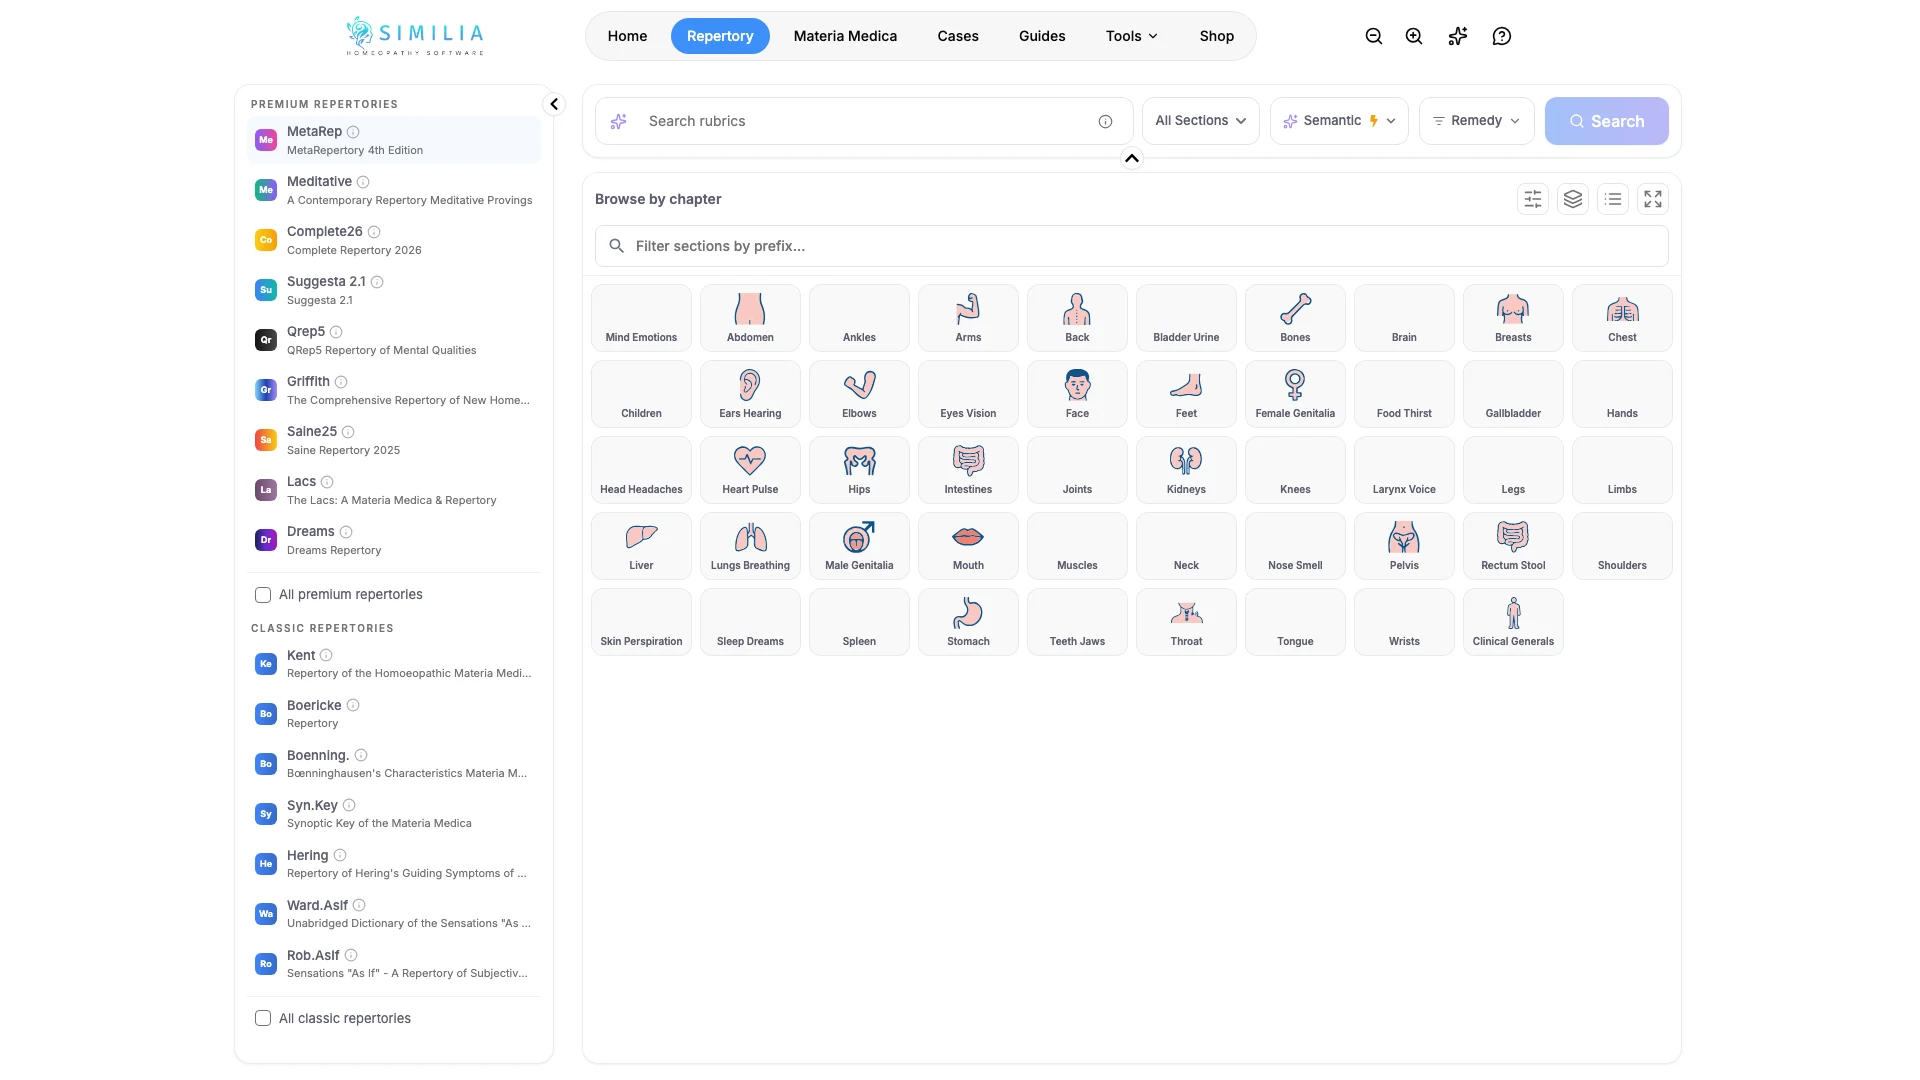
Task: Select the Complete26 repertory
Action: click(394, 240)
